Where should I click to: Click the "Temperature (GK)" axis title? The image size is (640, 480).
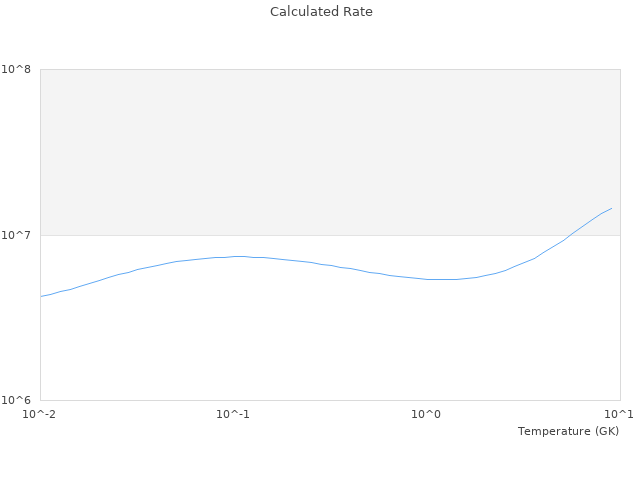coord(568,431)
